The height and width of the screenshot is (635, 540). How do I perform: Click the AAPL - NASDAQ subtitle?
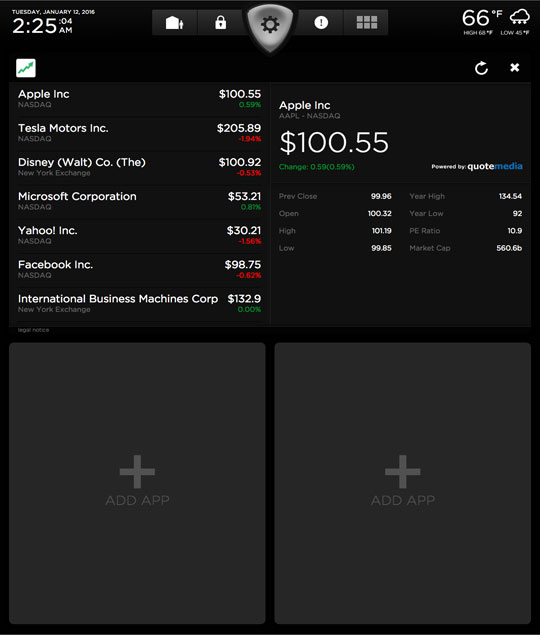coord(309,116)
